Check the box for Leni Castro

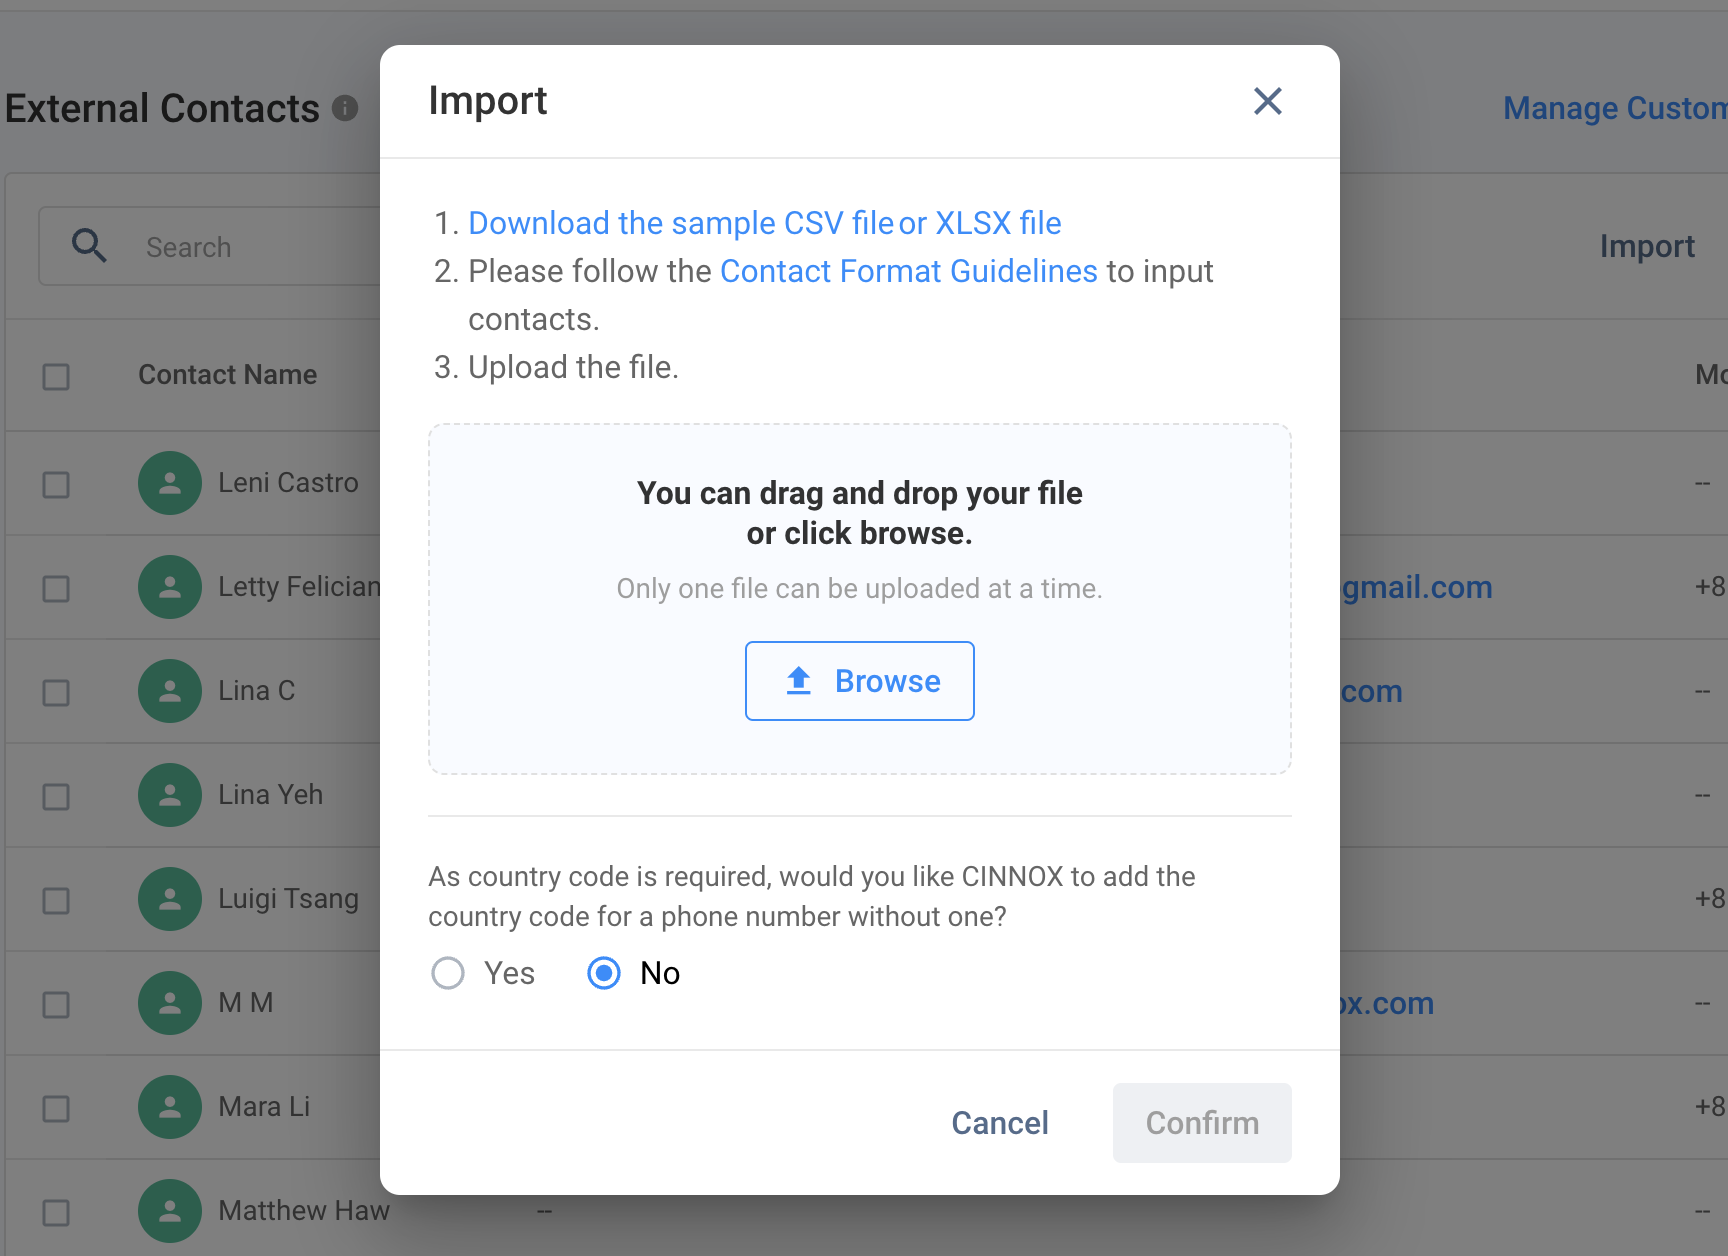[56, 485]
